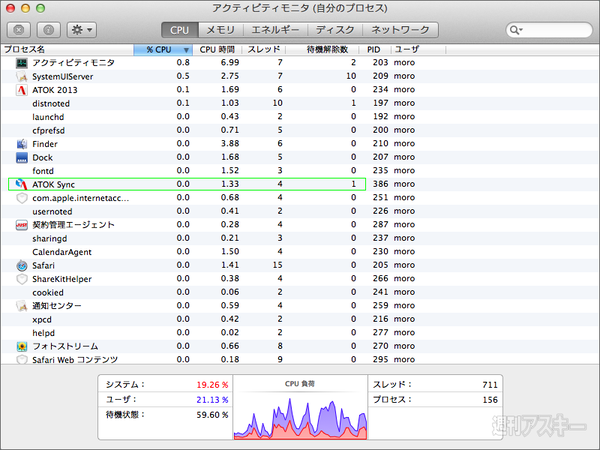The height and width of the screenshot is (450, 600).
Task: Click the green zoom window button
Action: pyautogui.click(x=40, y=8)
